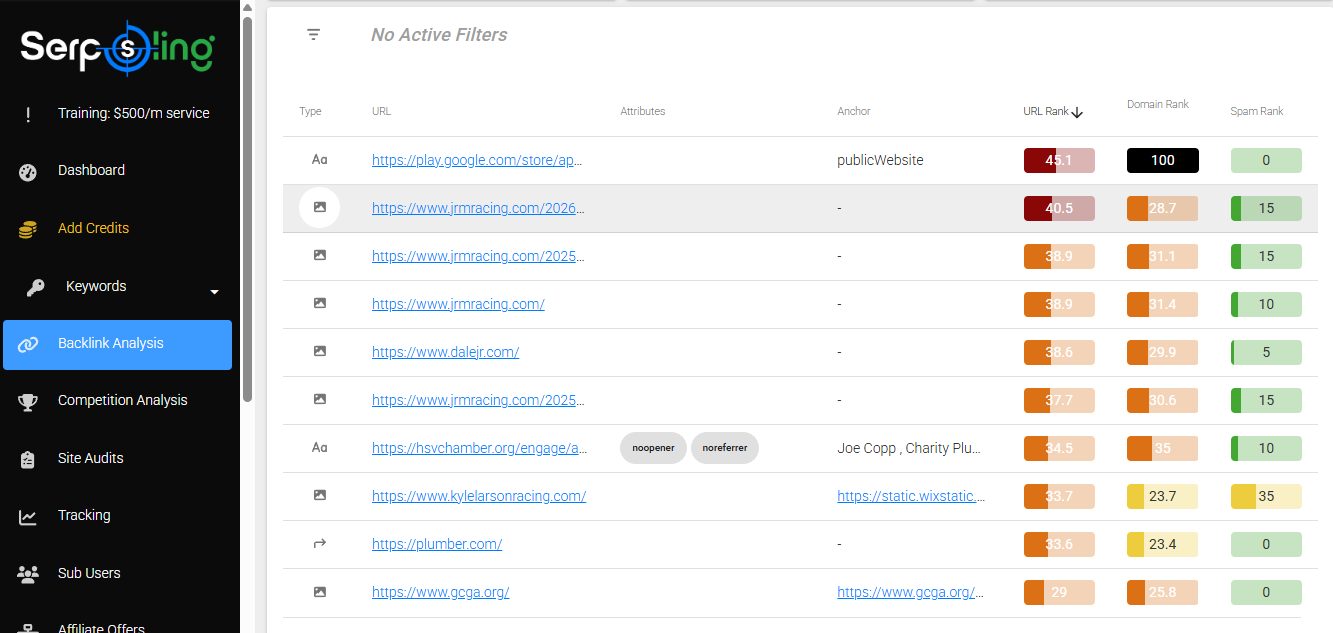Open the kylelarsonracing.com URL link
The width and height of the screenshot is (1333, 633).
tap(479, 496)
